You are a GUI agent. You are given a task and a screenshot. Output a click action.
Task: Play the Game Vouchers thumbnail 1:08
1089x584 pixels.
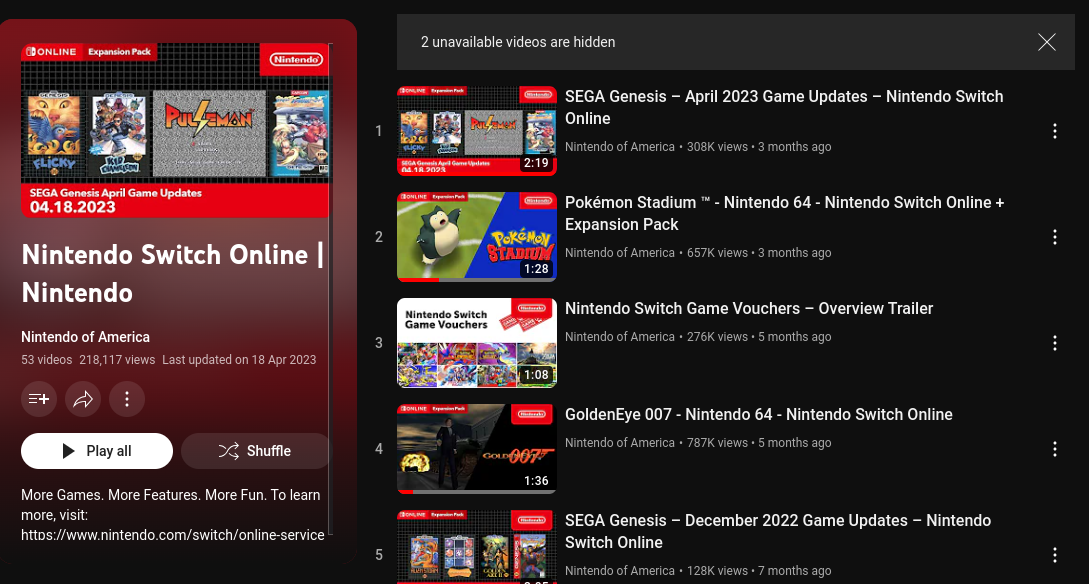coord(476,343)
